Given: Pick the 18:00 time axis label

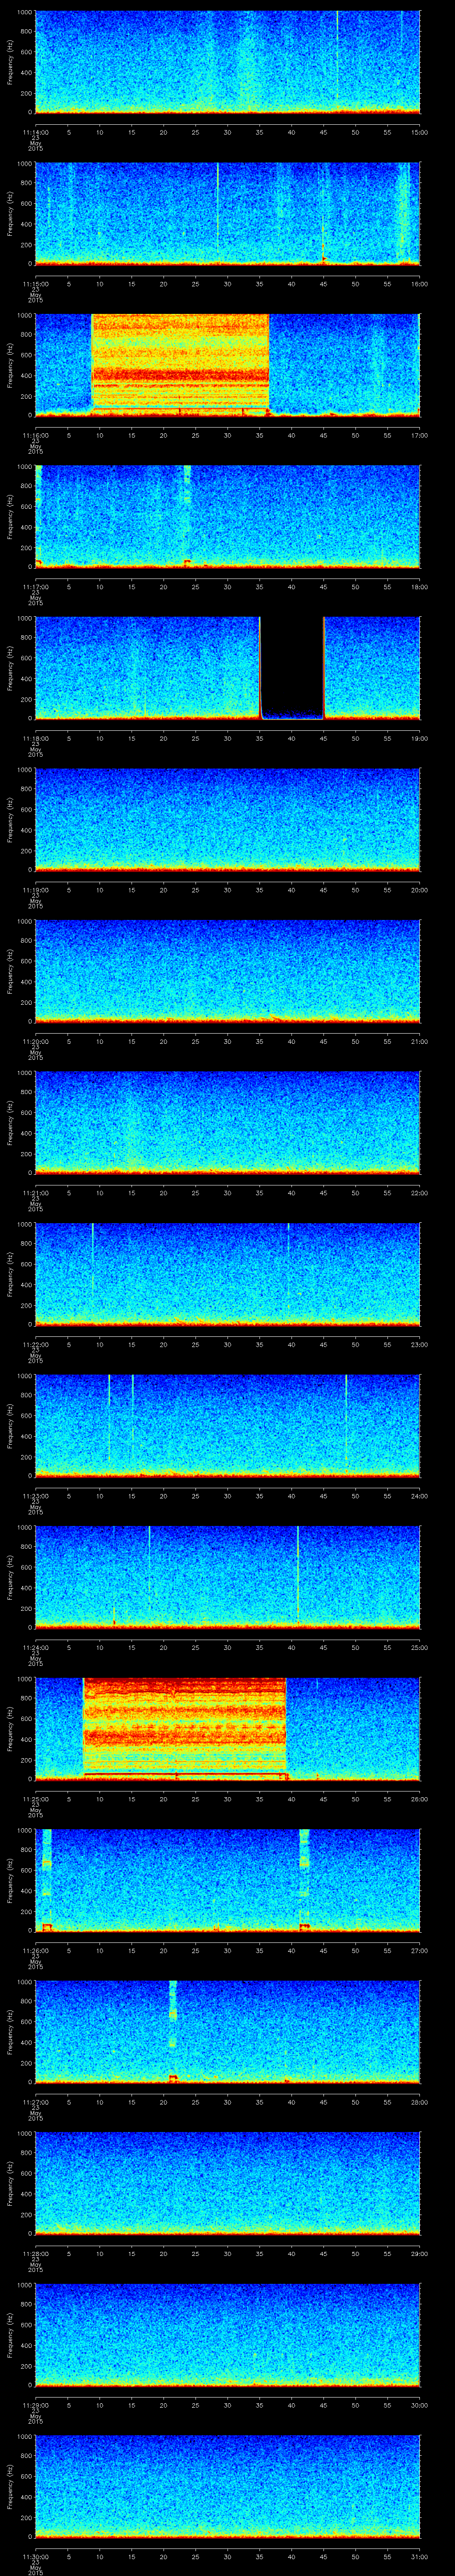Looking at the screenshot, I should pos(420,586).
